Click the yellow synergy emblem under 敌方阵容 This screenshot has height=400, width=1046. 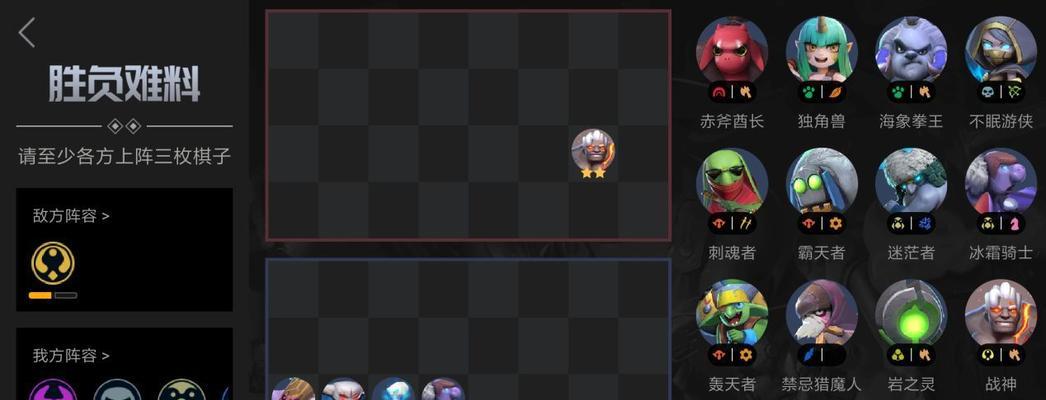point(53,263)
